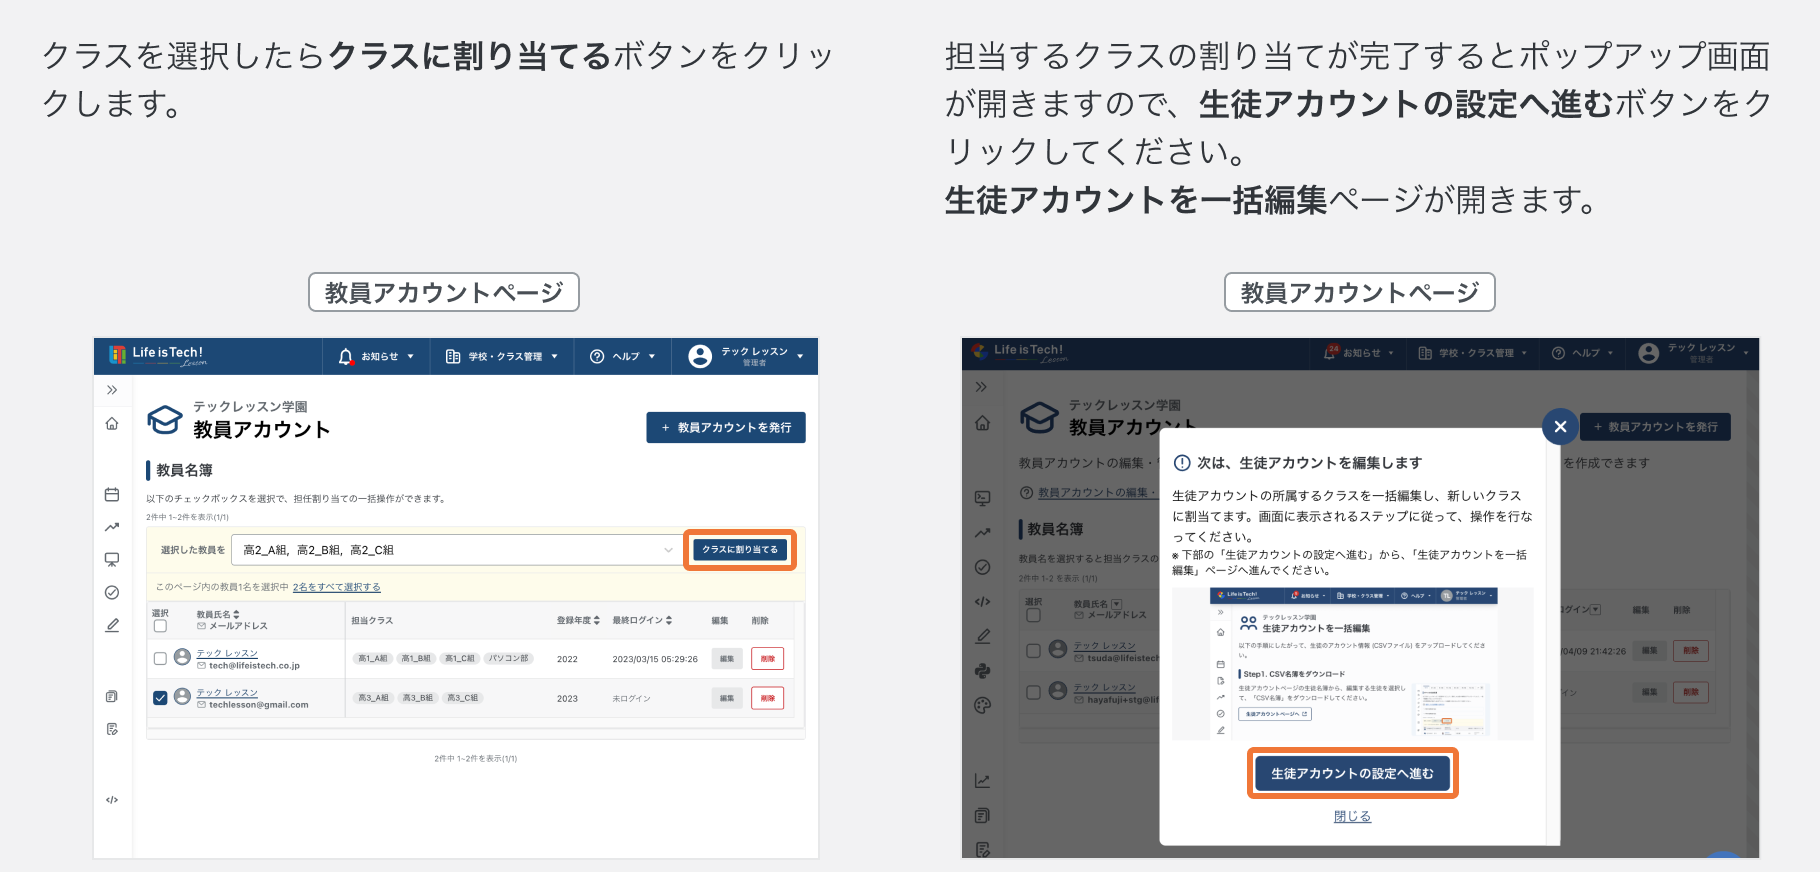Click user avatar icon in left screenshot header

700,356
